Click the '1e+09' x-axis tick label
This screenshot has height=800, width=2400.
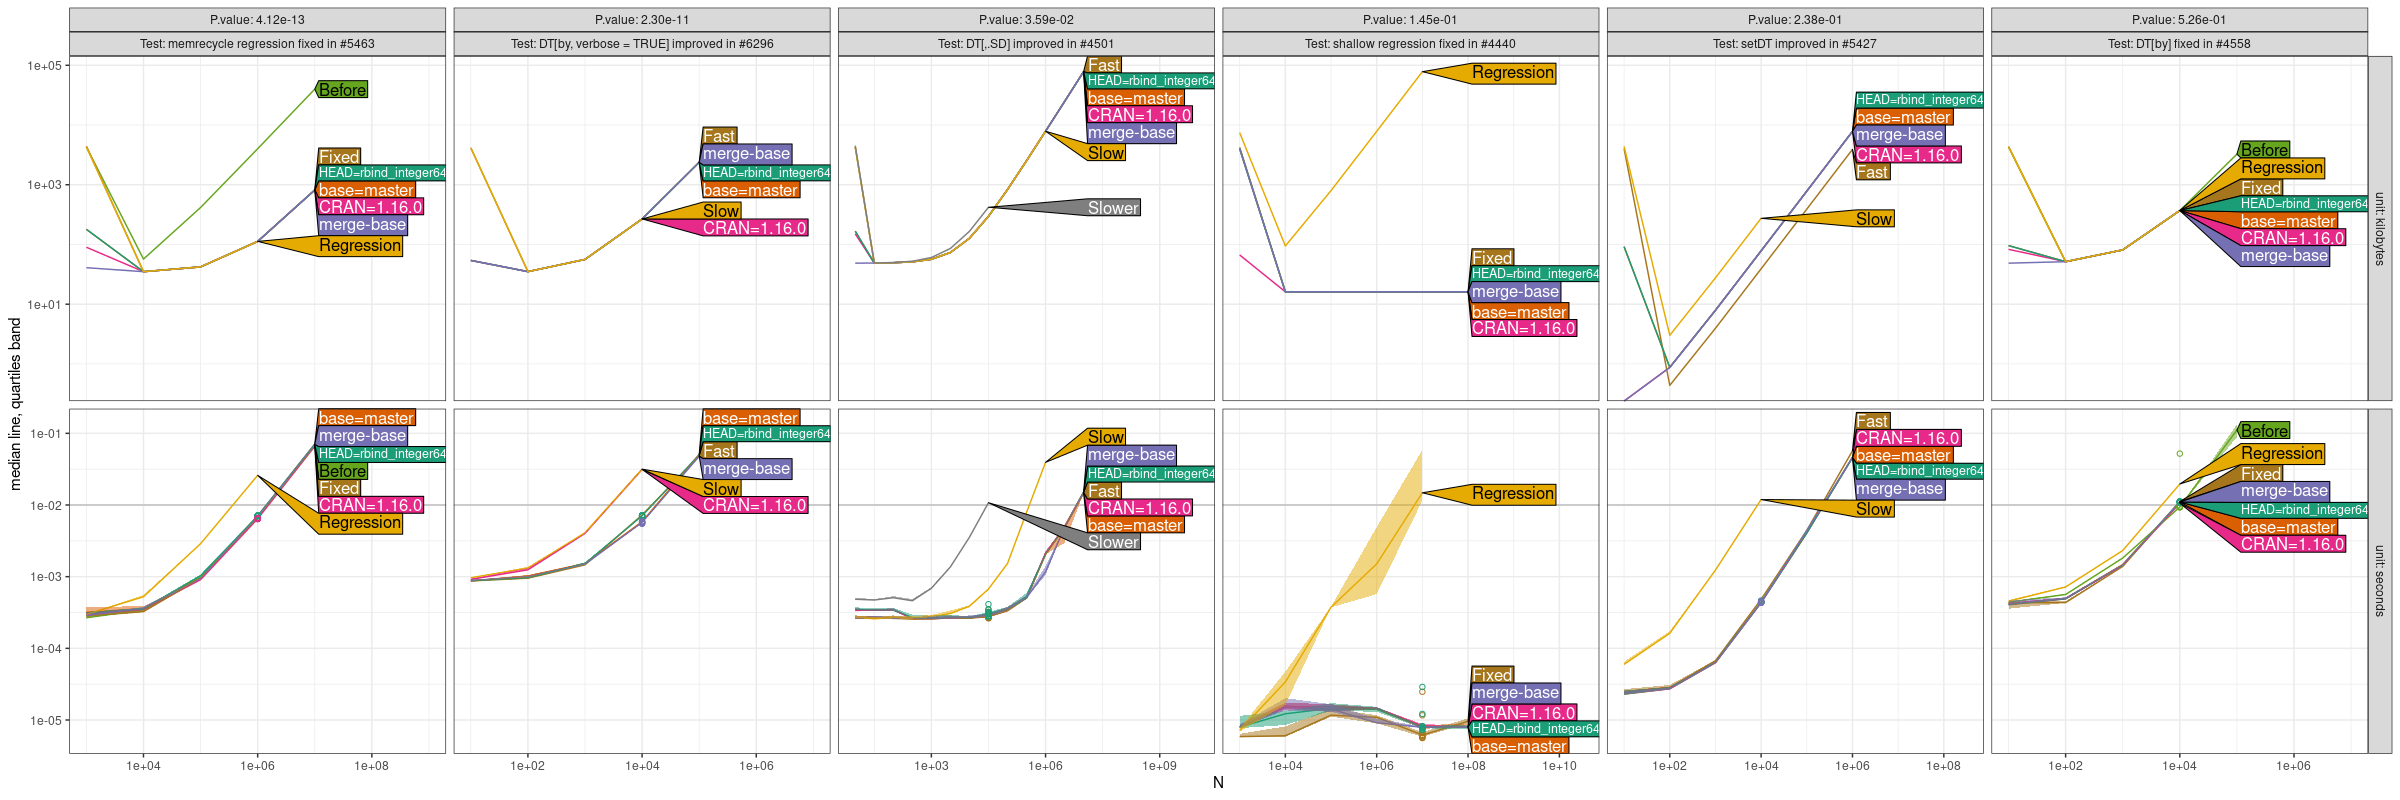[1160, 766]
